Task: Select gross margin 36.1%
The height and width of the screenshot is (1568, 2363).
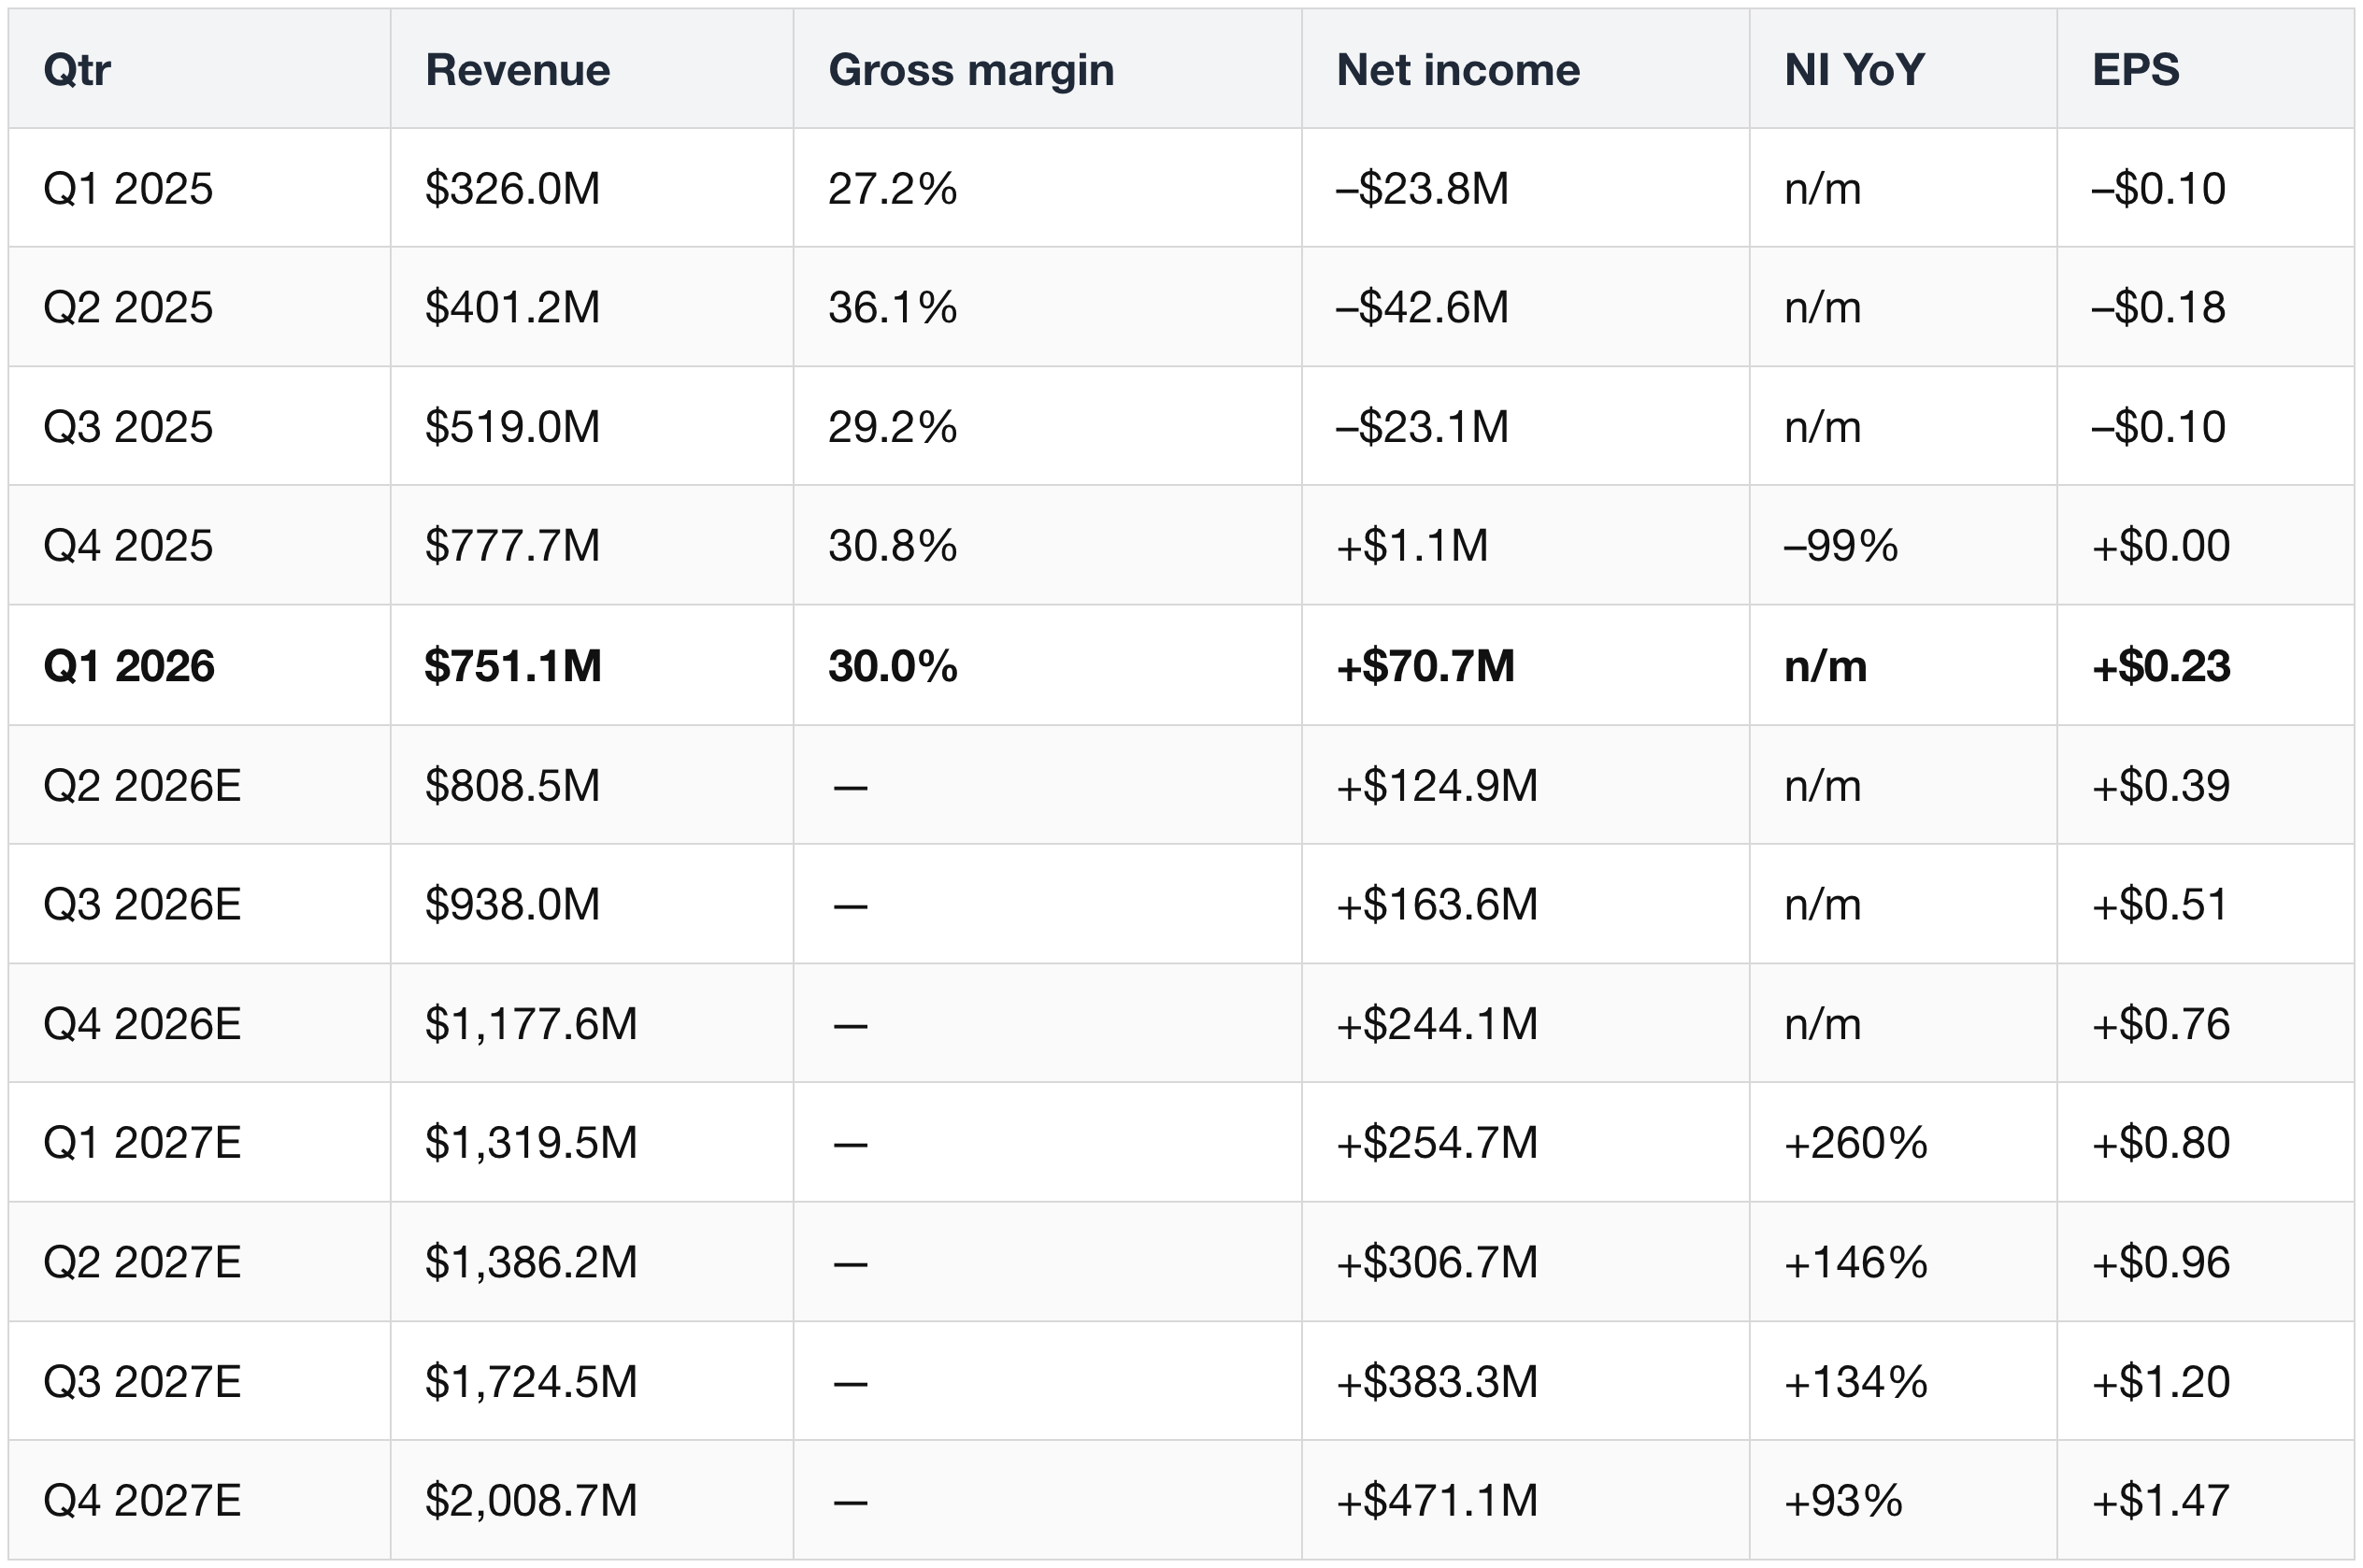Action: click(x=892, y=307)
